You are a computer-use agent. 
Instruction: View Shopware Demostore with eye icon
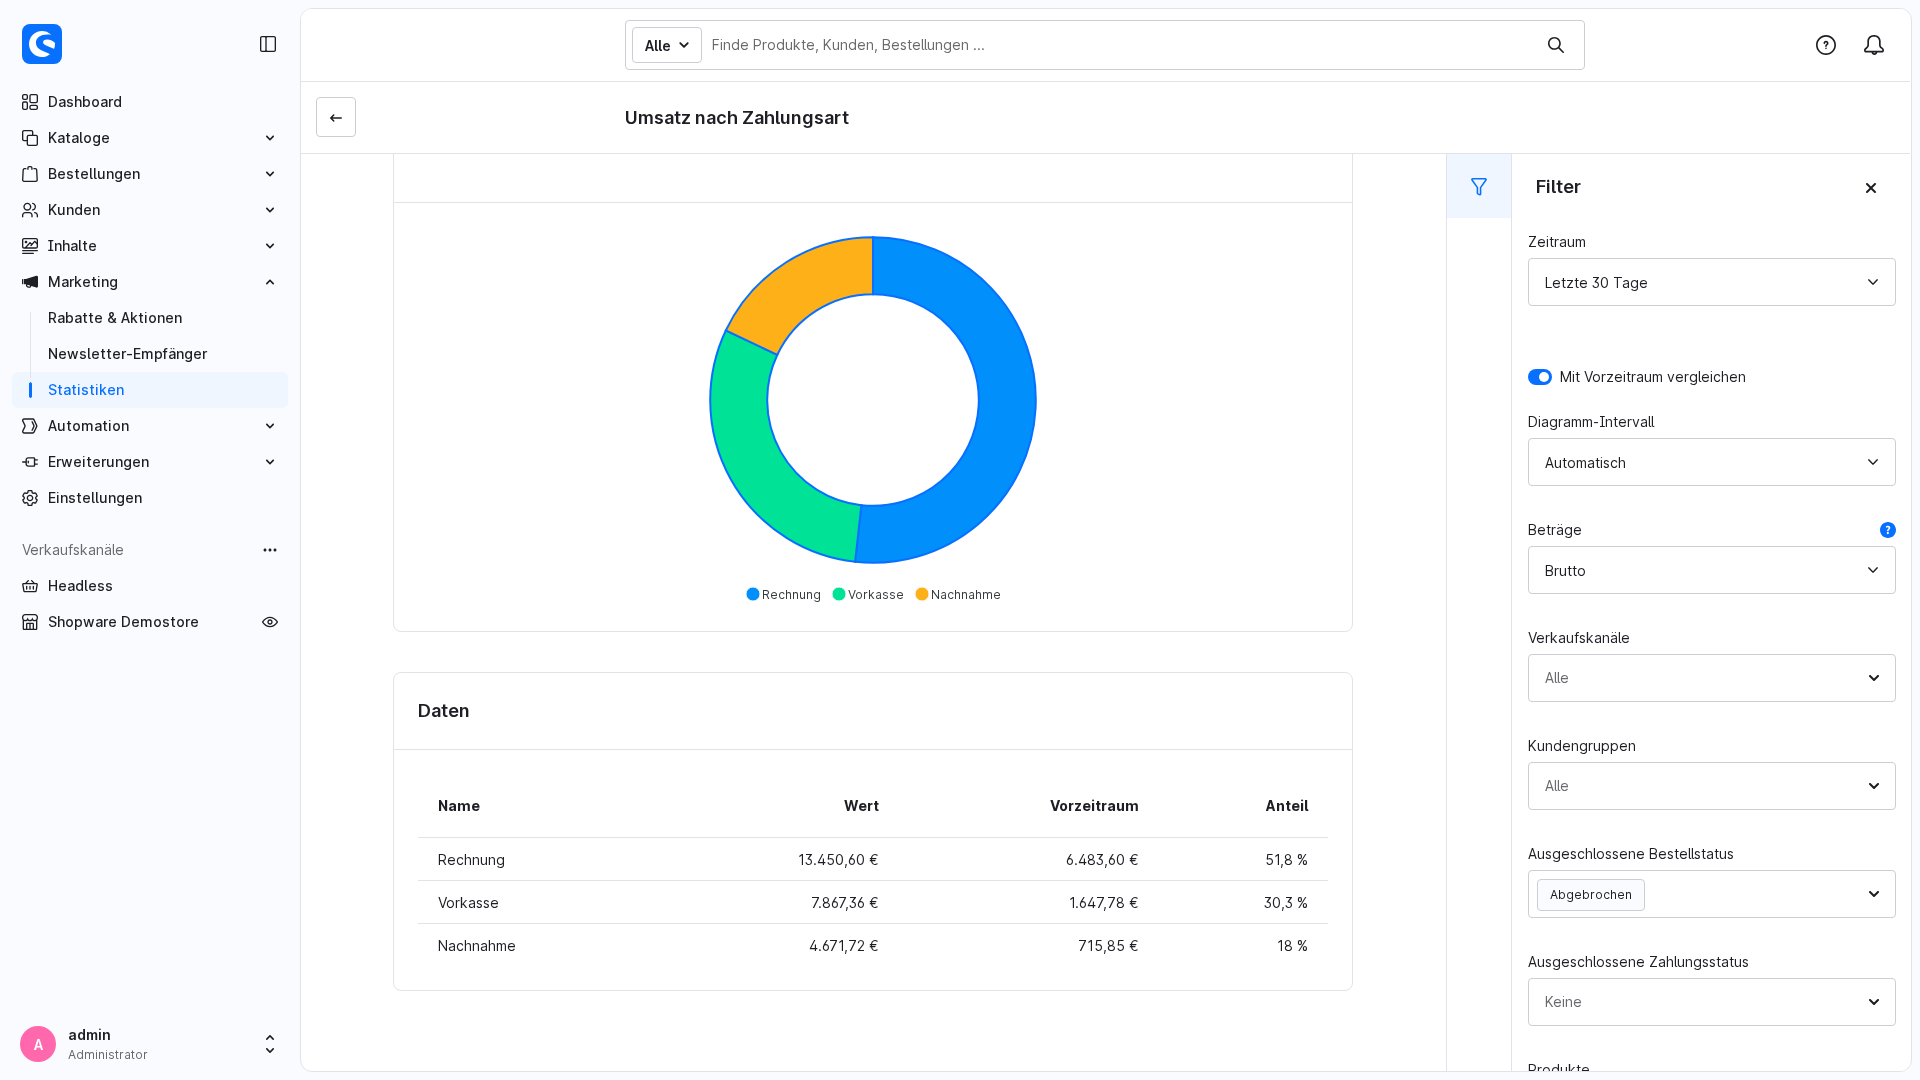click(x=270, y=622)
